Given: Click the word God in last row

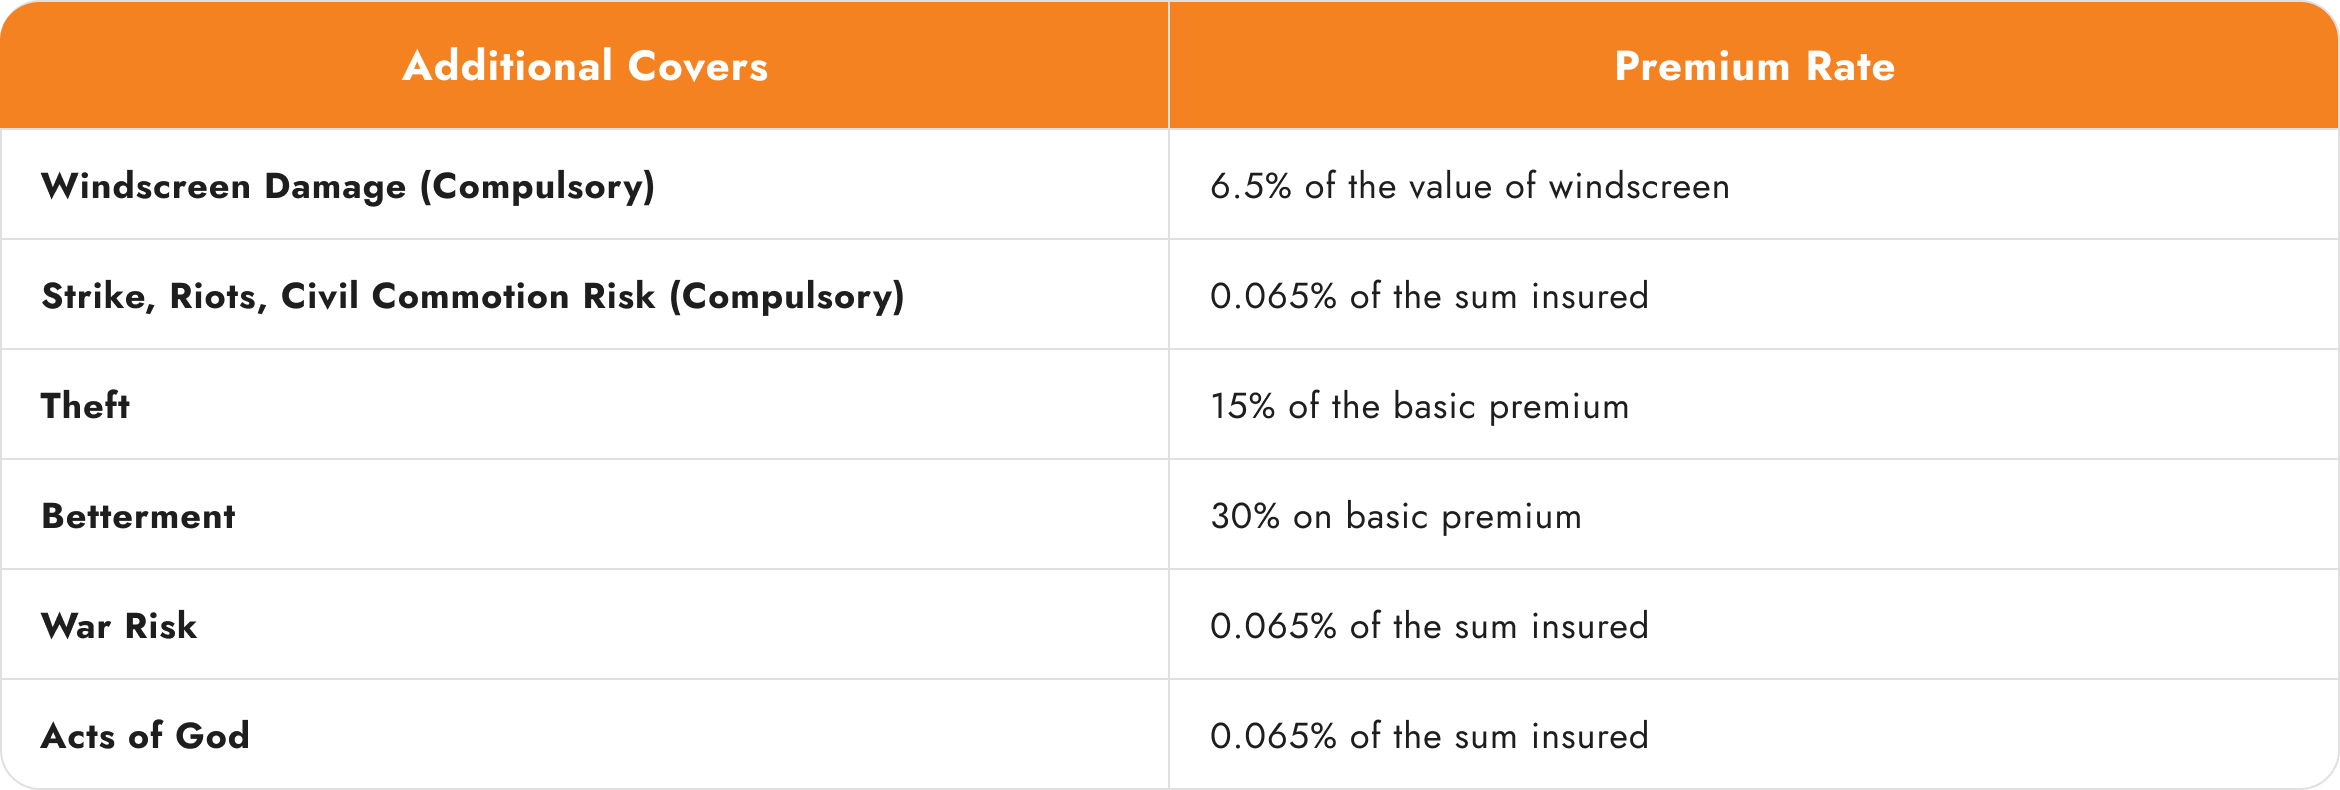Looking at the screenshot, I should [212, 736].
